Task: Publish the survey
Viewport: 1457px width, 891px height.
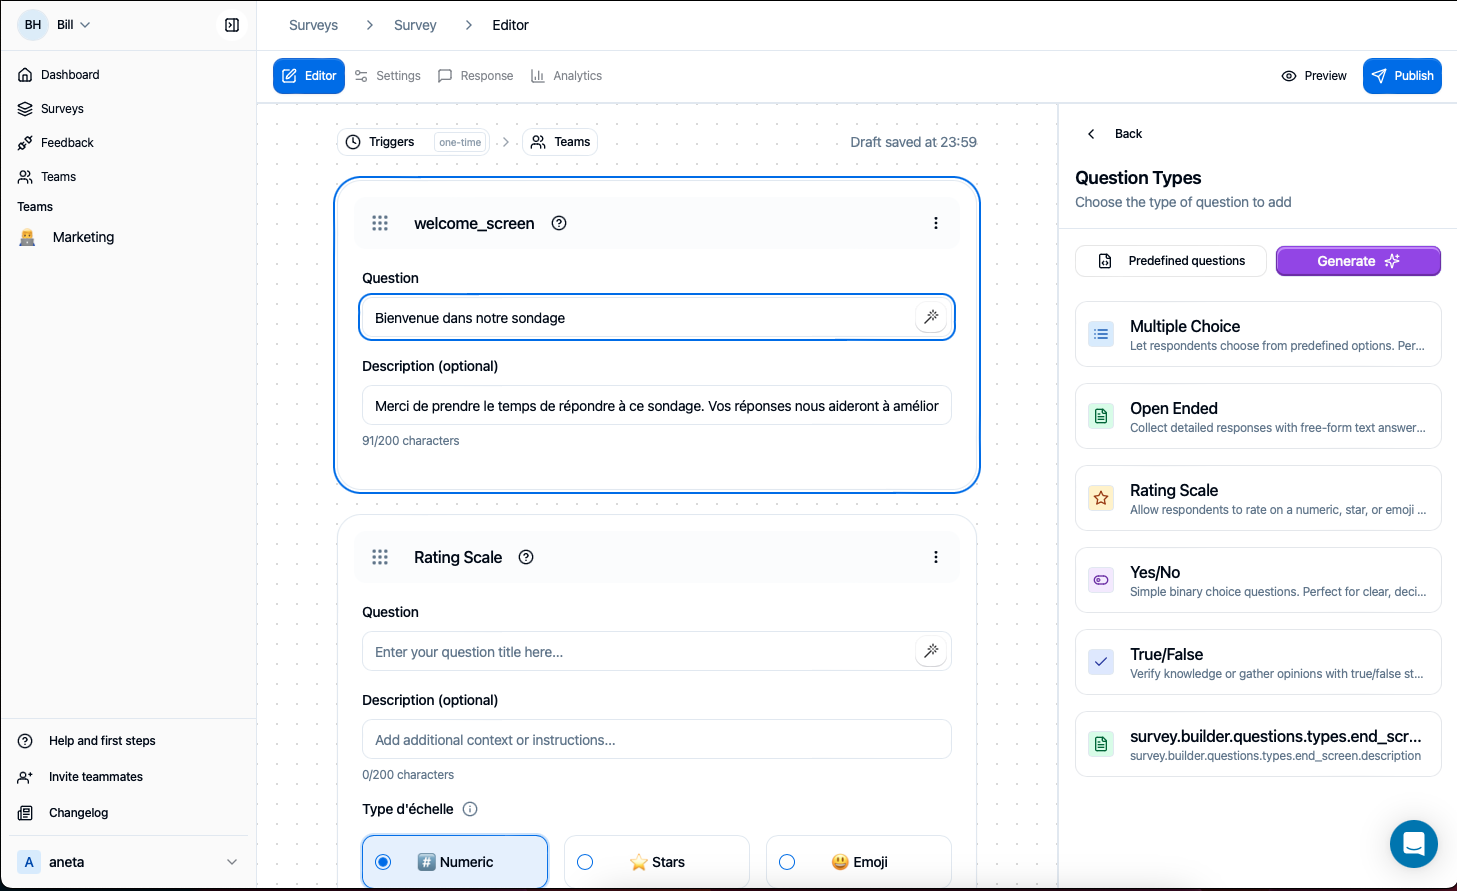Action: 1402,75
